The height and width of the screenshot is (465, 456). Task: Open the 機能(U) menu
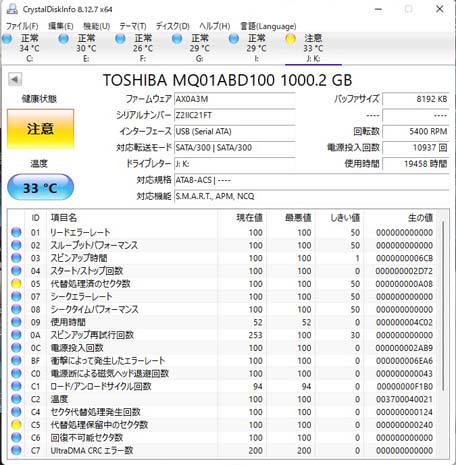tap(96, 26)
